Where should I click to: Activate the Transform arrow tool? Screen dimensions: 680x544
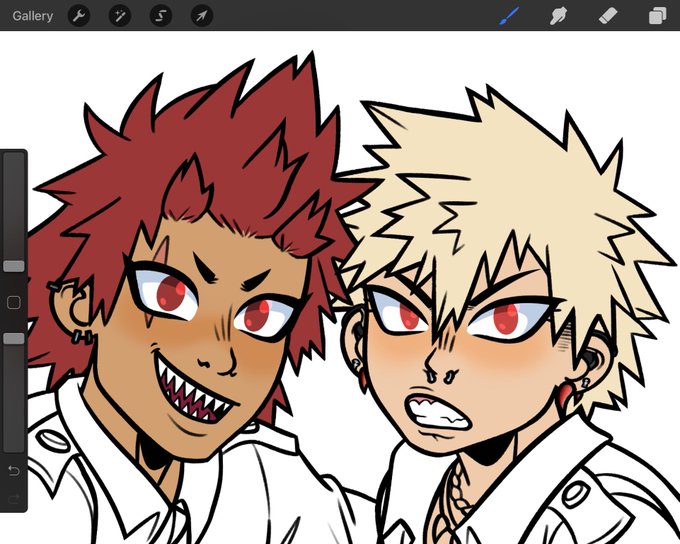point(202,16)
